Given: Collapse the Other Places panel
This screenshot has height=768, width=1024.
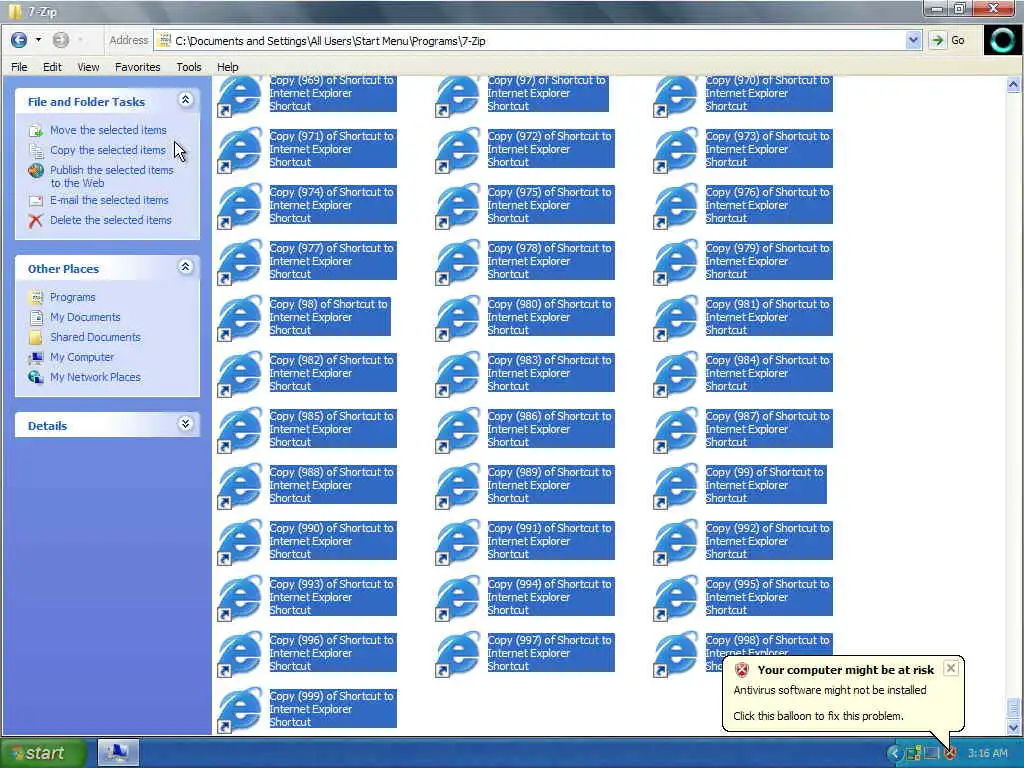Looking at the screenshot, I should [x=185, y=266].
